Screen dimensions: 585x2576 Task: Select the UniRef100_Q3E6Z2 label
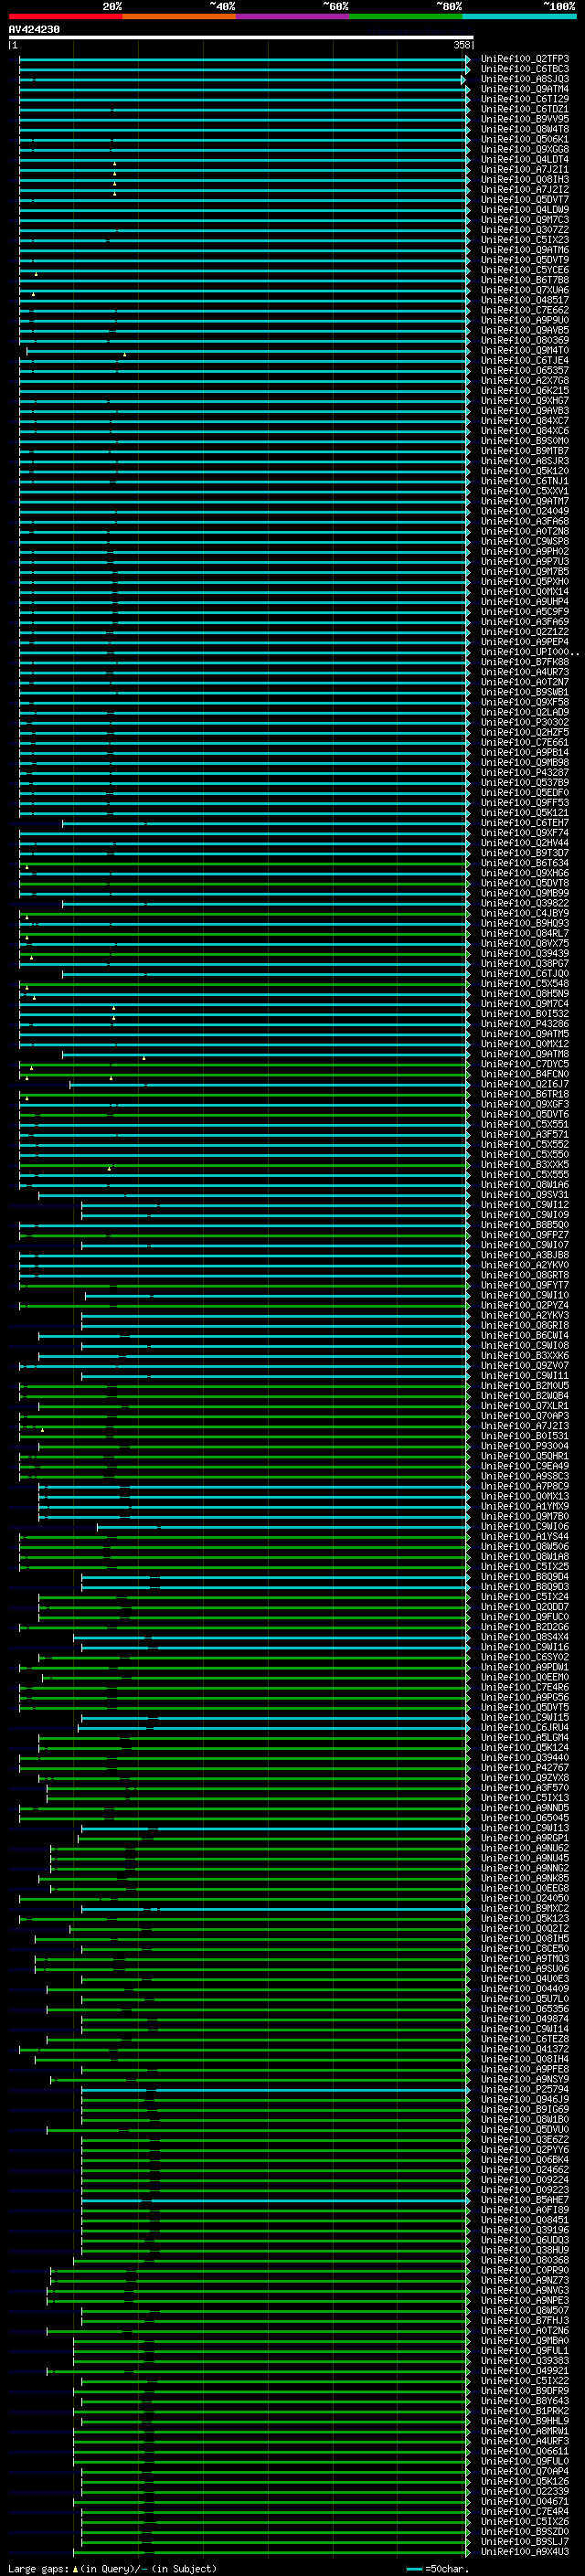click(x=525, y=2140)
